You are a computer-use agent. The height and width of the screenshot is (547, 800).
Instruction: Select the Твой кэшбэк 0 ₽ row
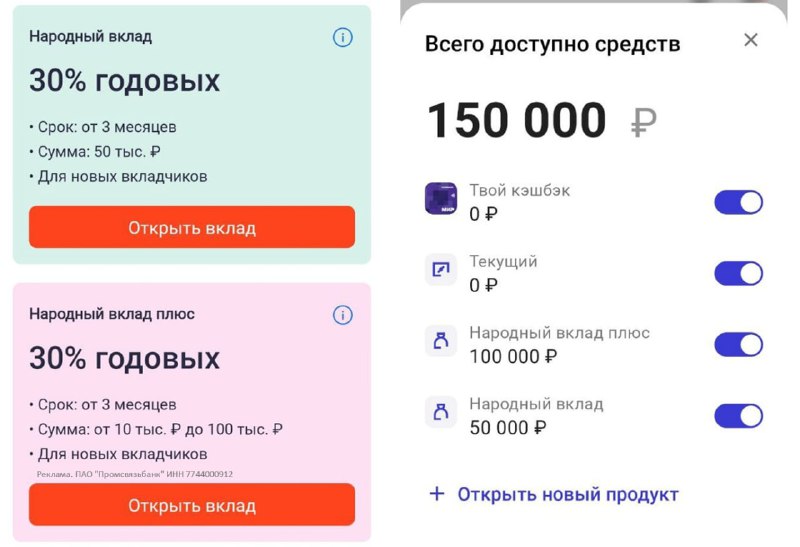click(594, 202)
